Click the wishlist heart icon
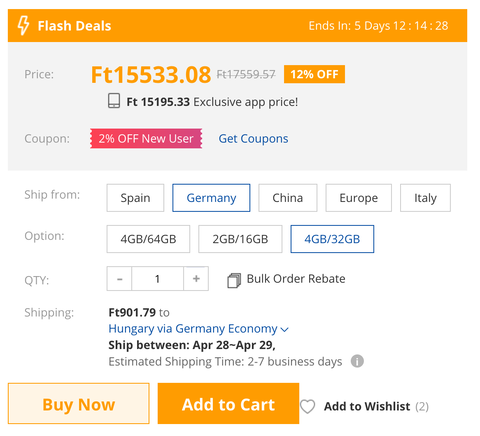 point(307,406)
